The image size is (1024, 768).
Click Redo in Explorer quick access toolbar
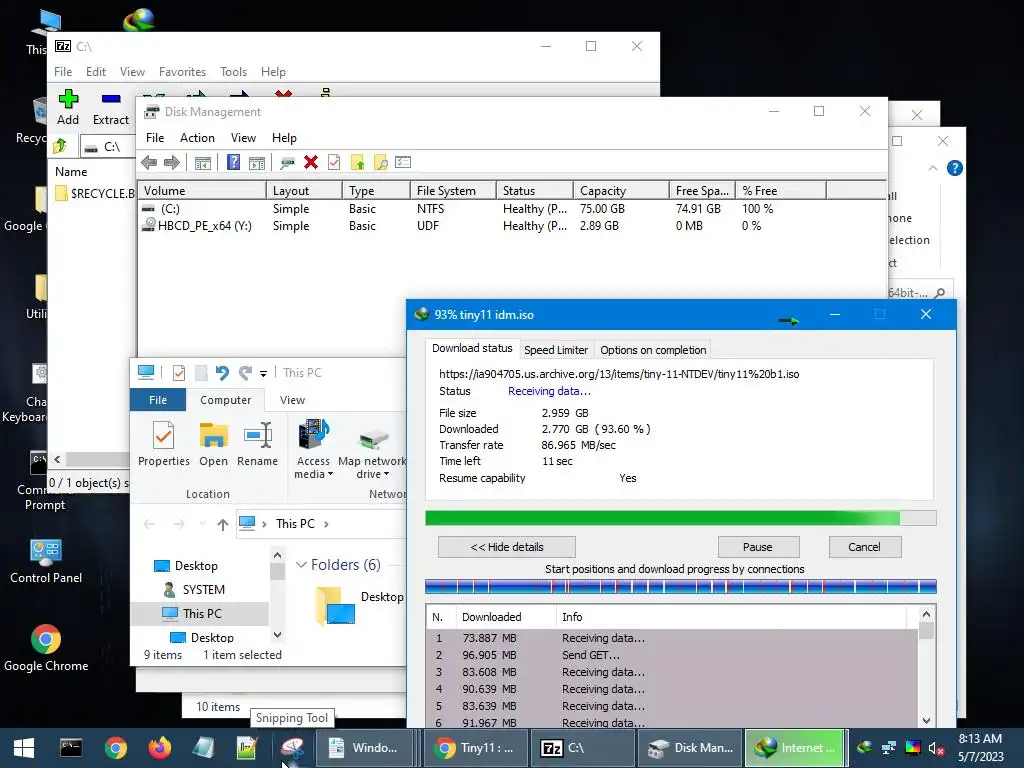tap(245, 373)
